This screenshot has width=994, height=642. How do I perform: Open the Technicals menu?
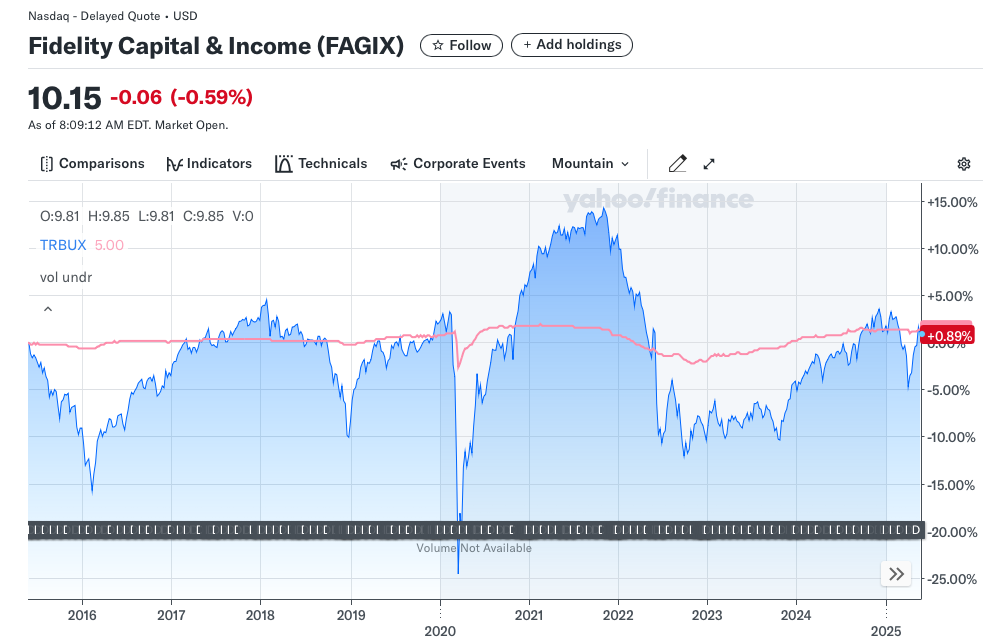321,164
